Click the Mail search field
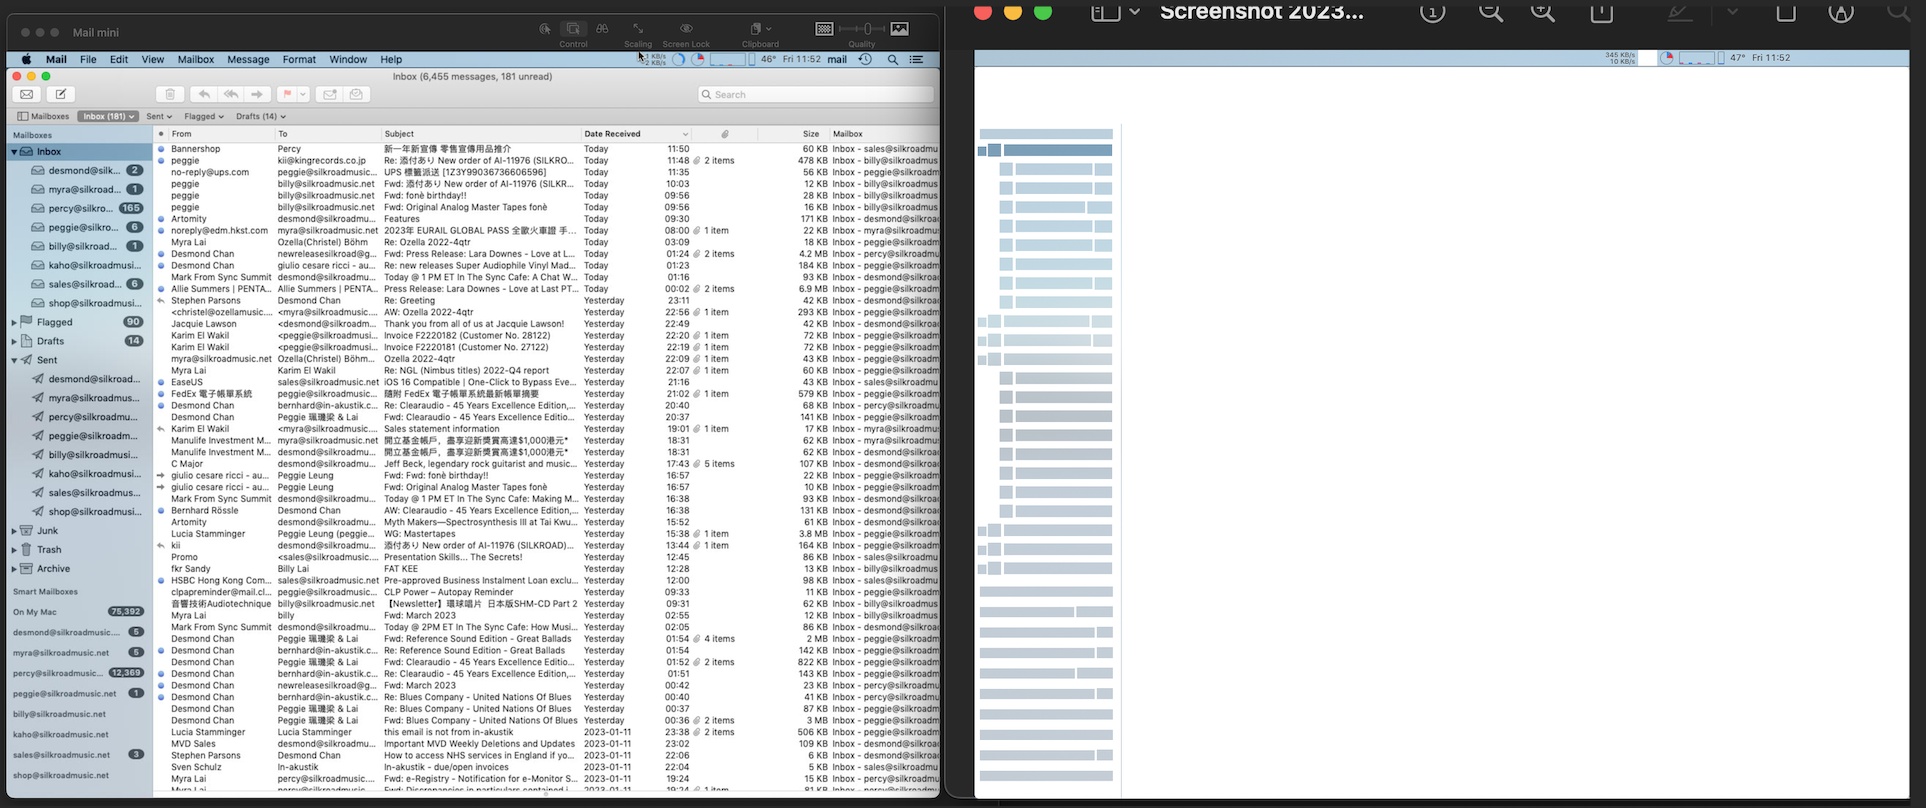Image resolution: width=1926 pixels, height=808 pixels. 816,94
